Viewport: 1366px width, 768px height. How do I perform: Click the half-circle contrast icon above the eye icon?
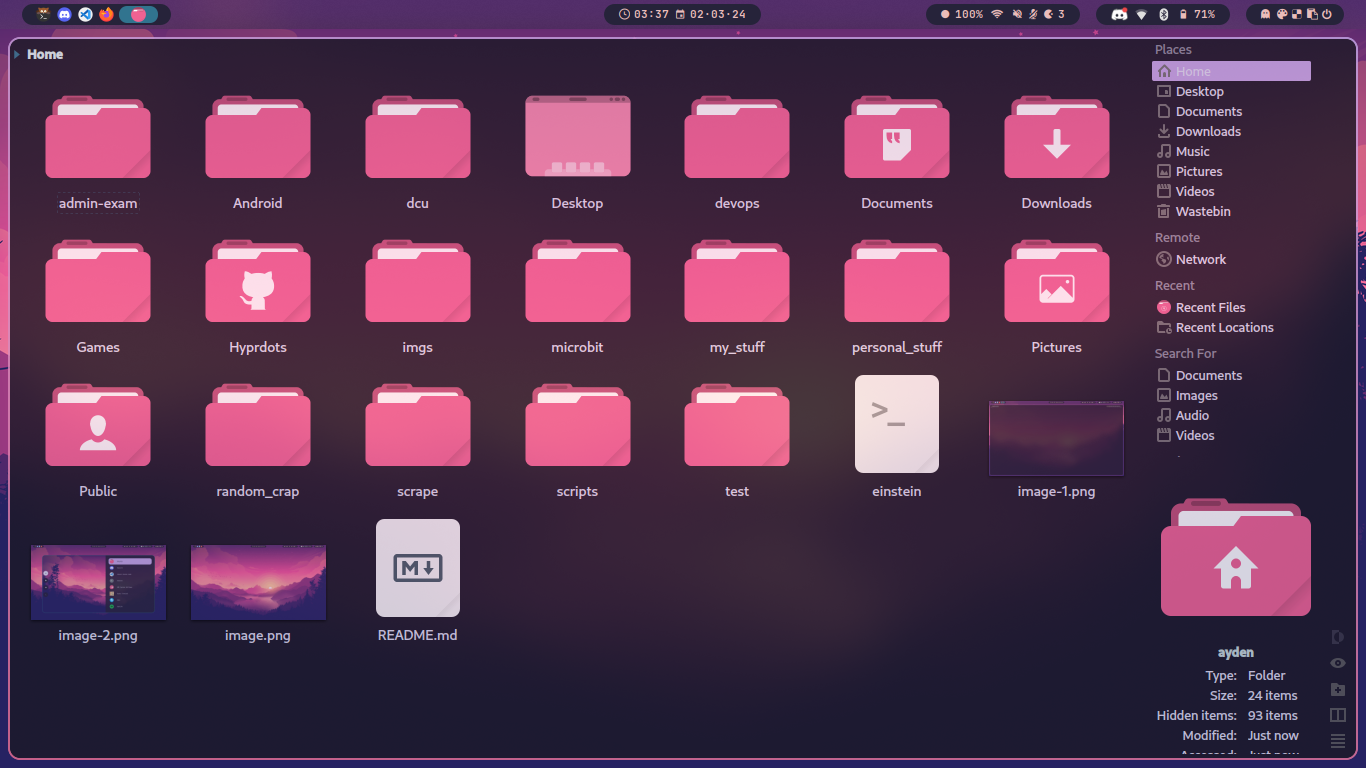pyautogui.click(x=1338, y=637)
